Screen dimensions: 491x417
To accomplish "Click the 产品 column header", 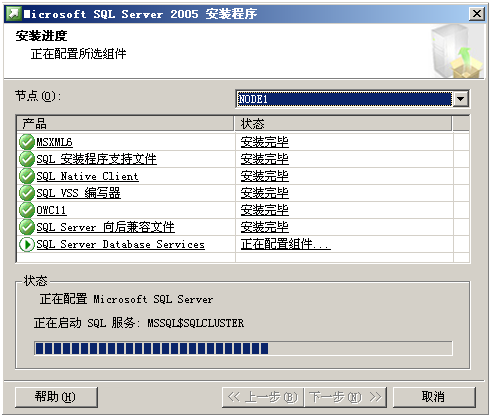I will [125, 124].
